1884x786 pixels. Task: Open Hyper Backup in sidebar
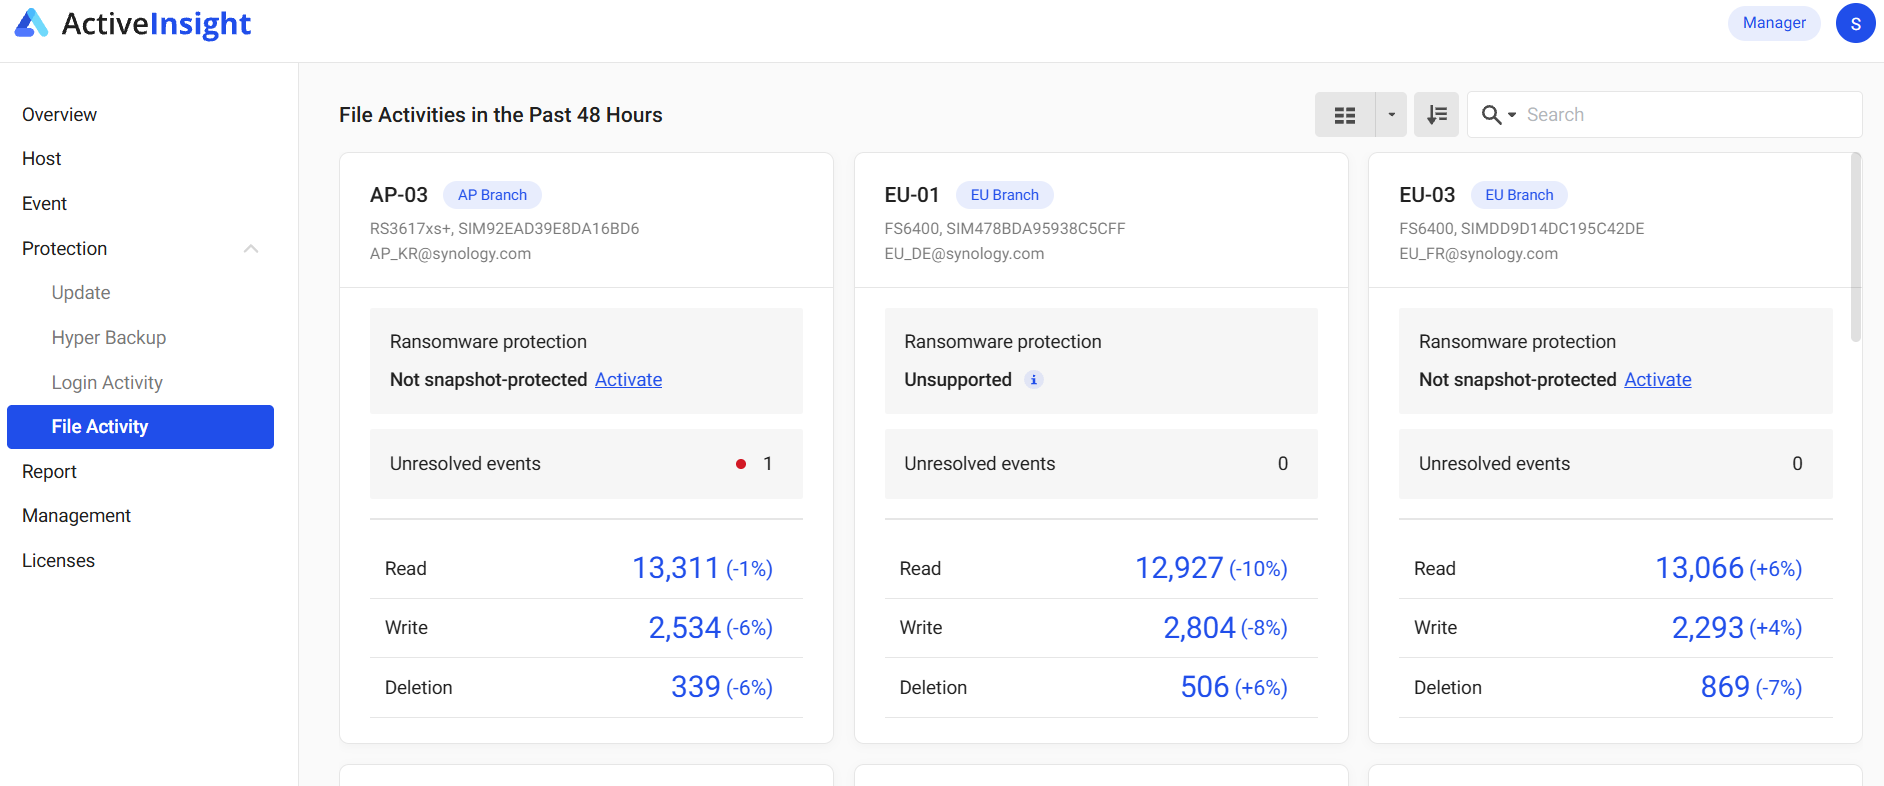click(x=109, y=338)
